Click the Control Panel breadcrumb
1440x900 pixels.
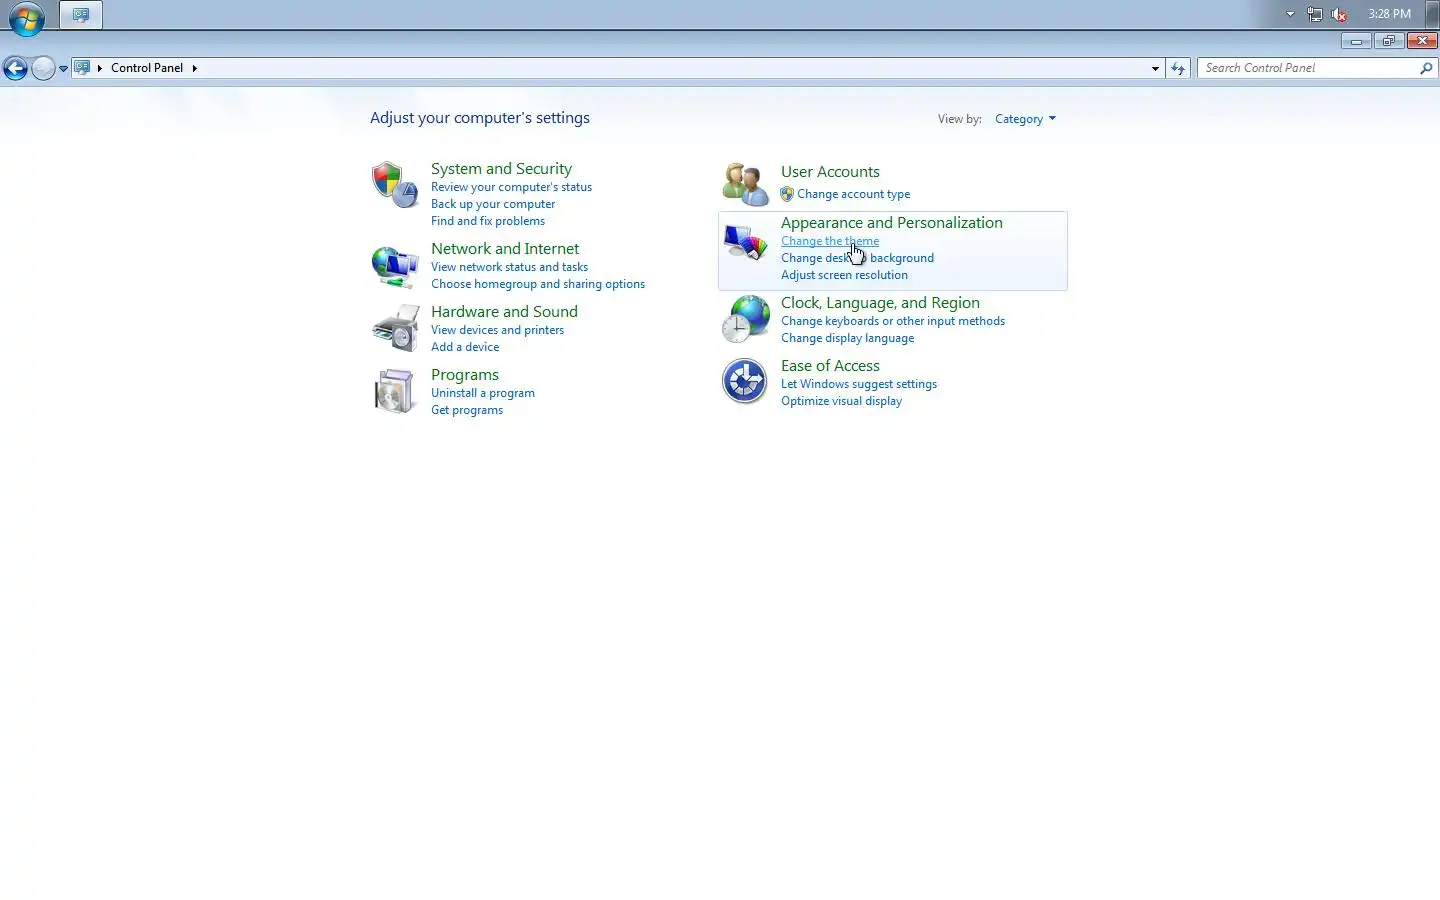(147, 68)
